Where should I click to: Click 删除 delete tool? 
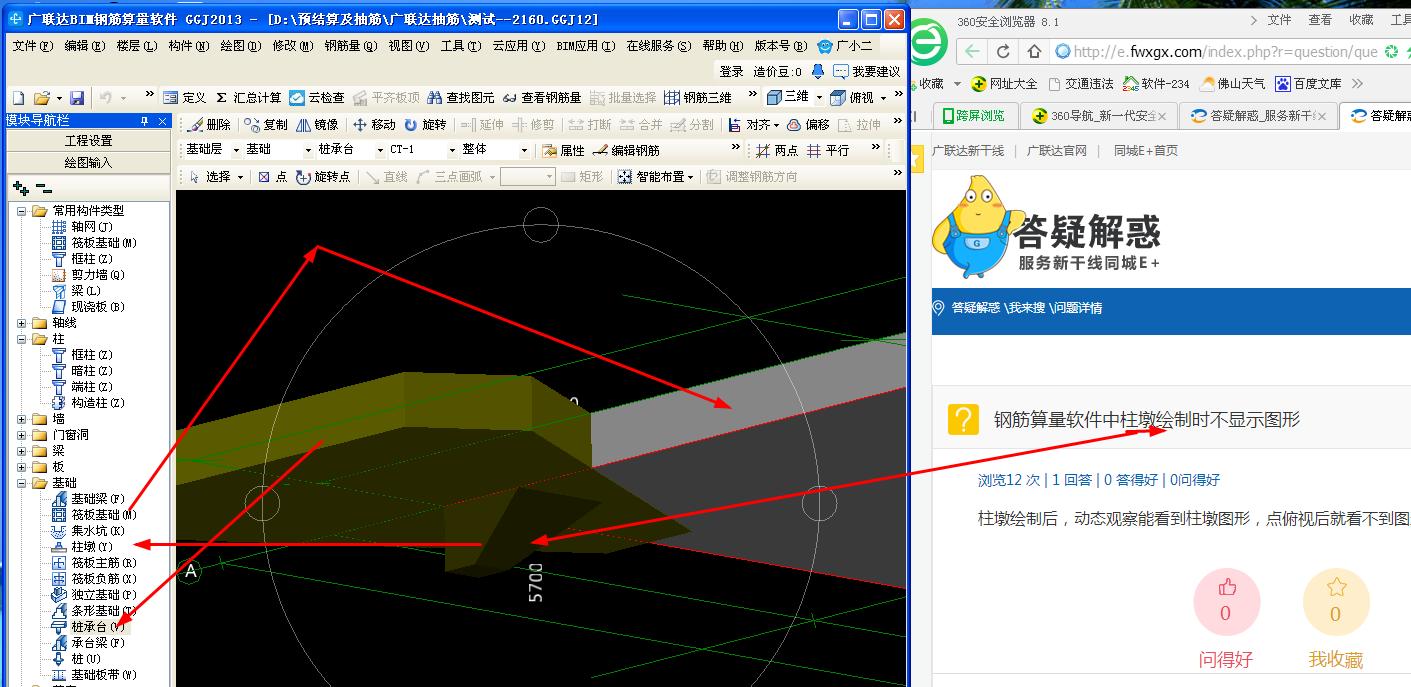pyautogui.click(x=209, y=125)
